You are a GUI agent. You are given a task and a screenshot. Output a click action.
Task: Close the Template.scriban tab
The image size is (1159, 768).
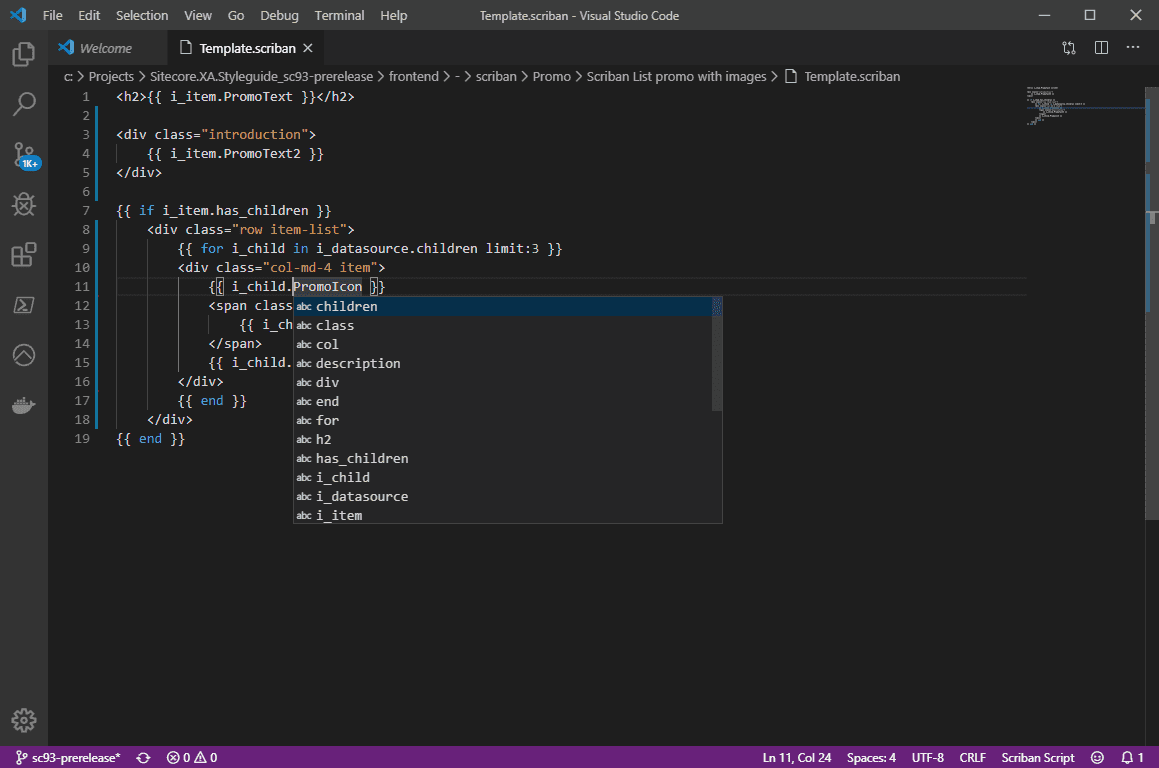click(x=308, y=48)
